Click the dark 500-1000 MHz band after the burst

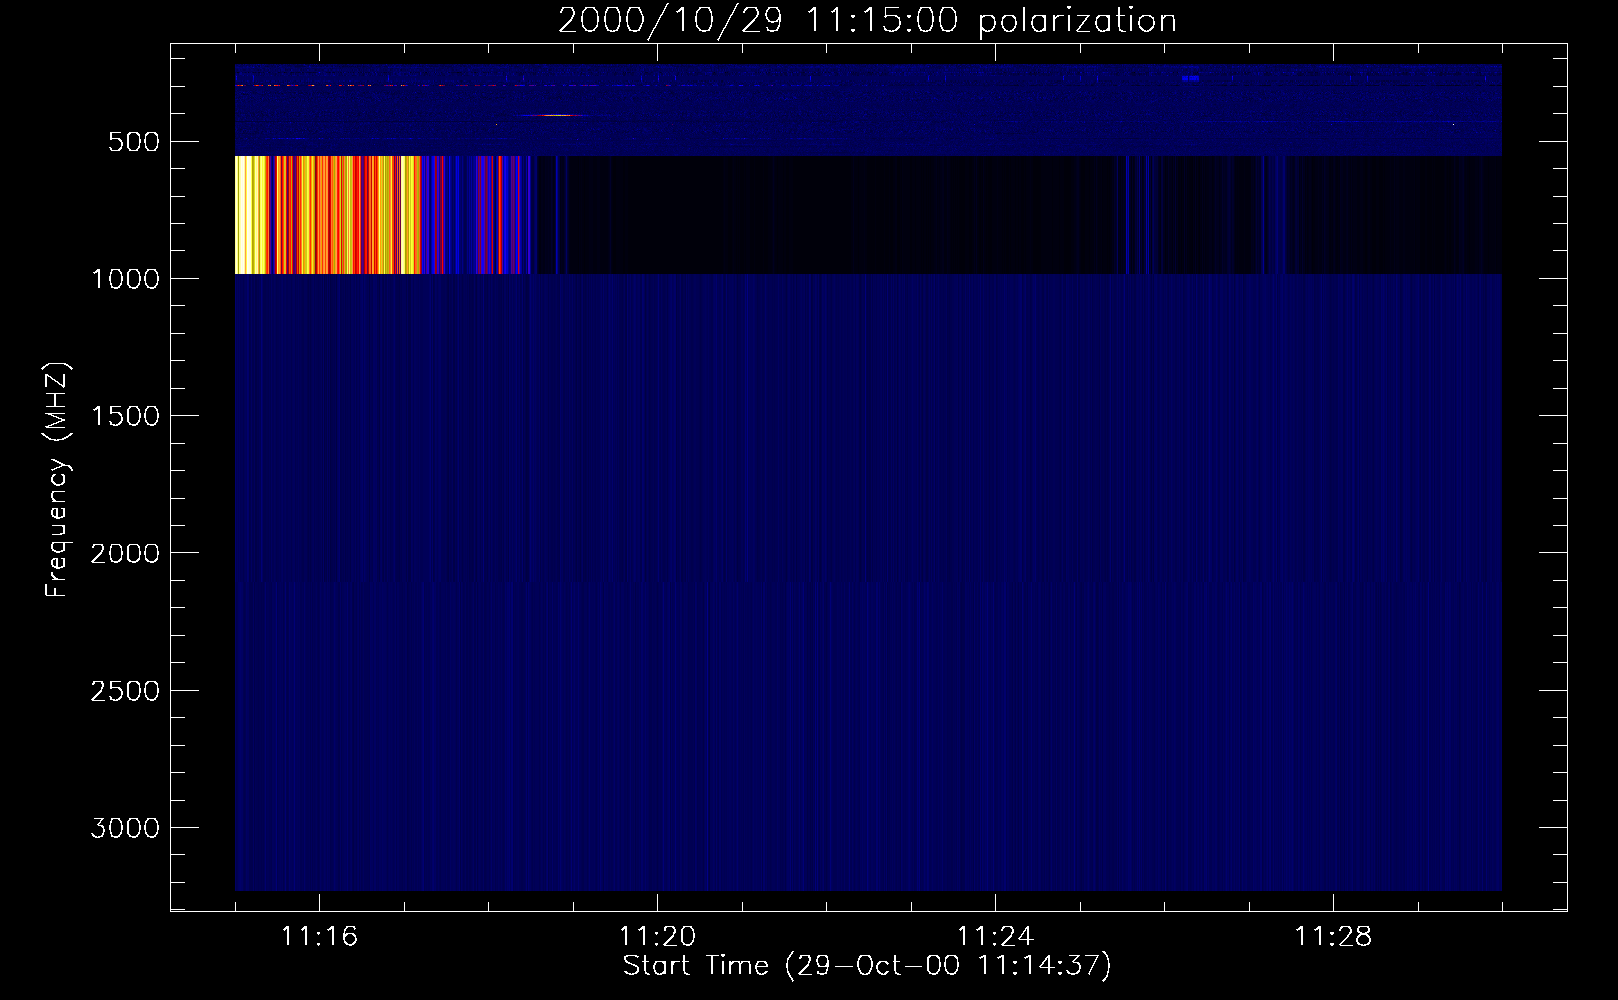click(1020, 215)
